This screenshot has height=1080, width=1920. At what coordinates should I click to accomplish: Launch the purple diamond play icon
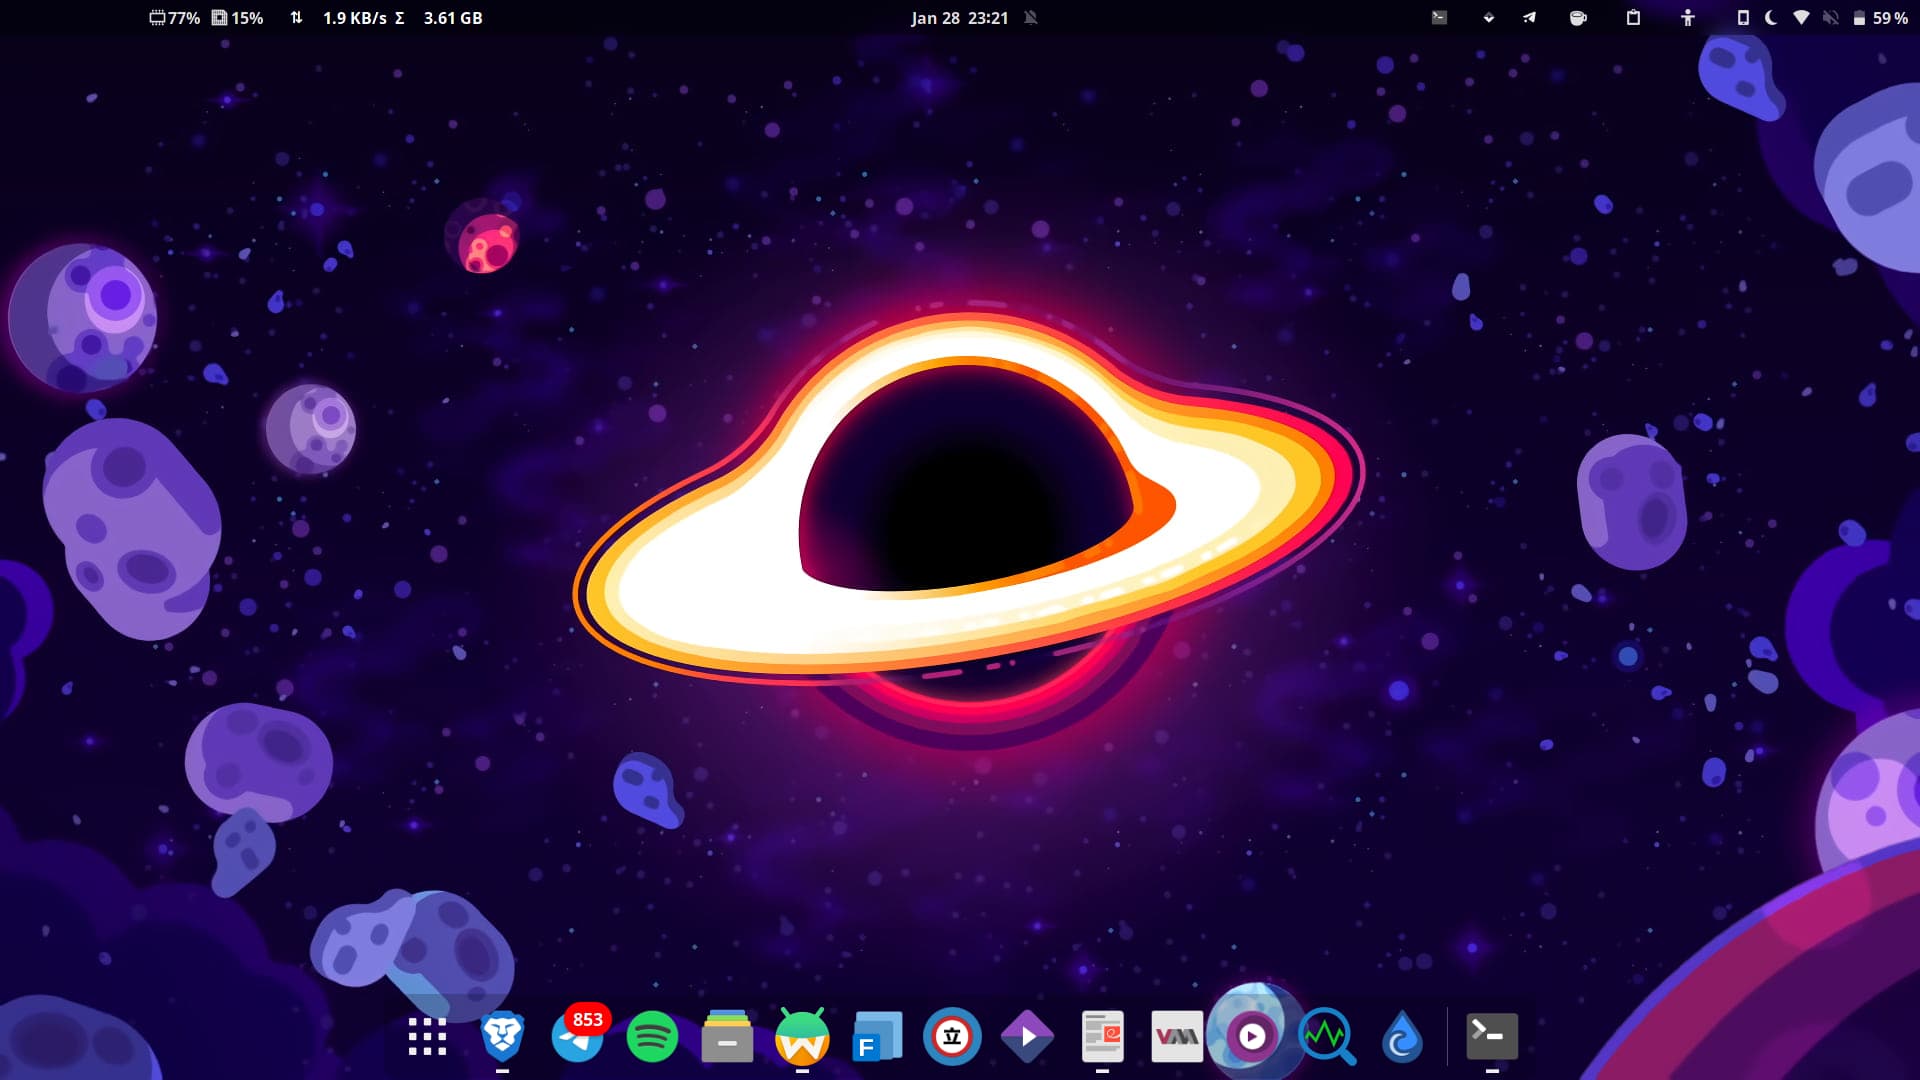click(x=1027, y=1037)
